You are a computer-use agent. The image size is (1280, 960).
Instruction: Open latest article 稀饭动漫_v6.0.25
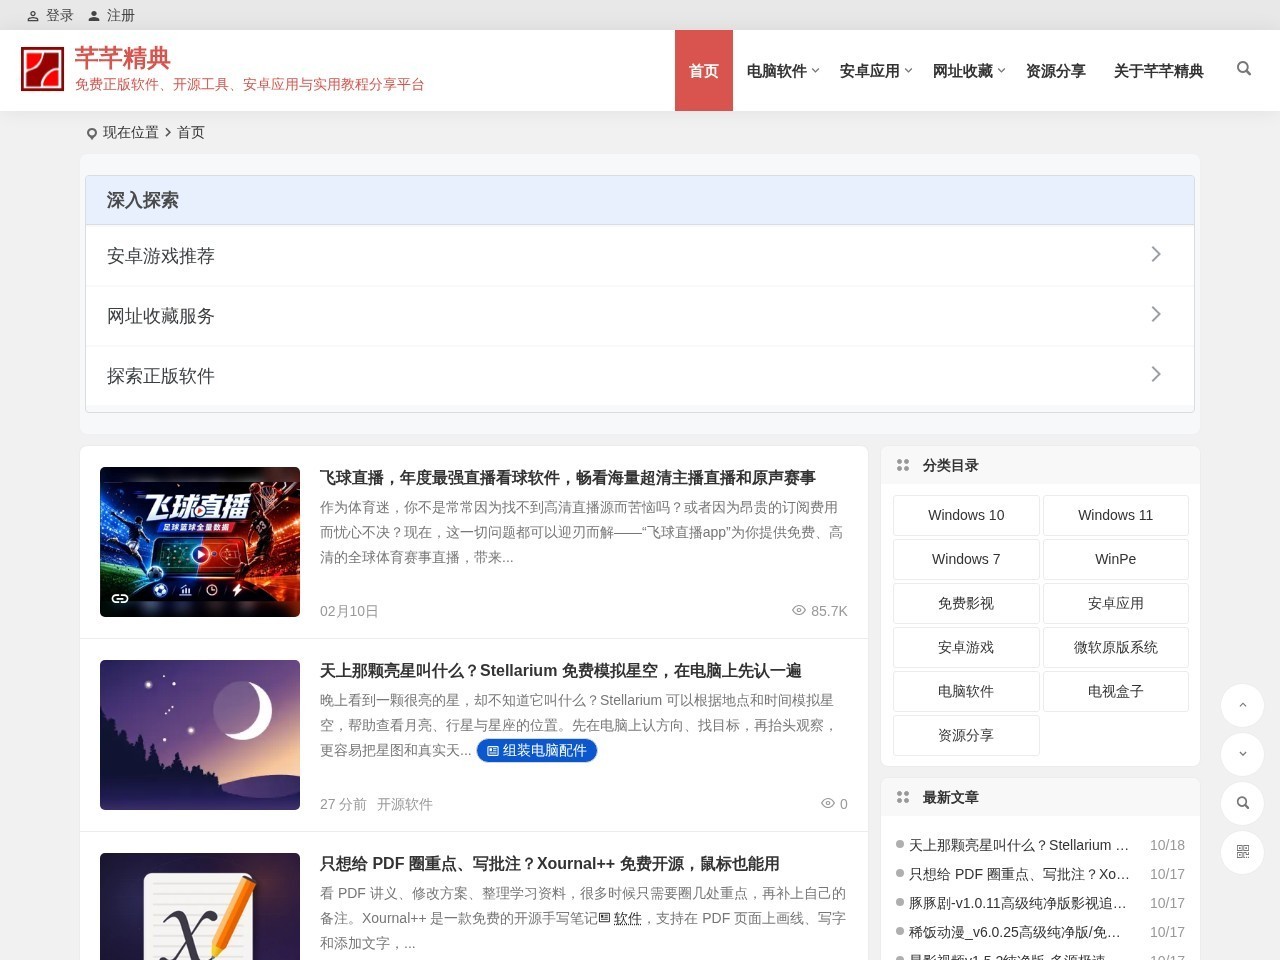point(1015,932)
